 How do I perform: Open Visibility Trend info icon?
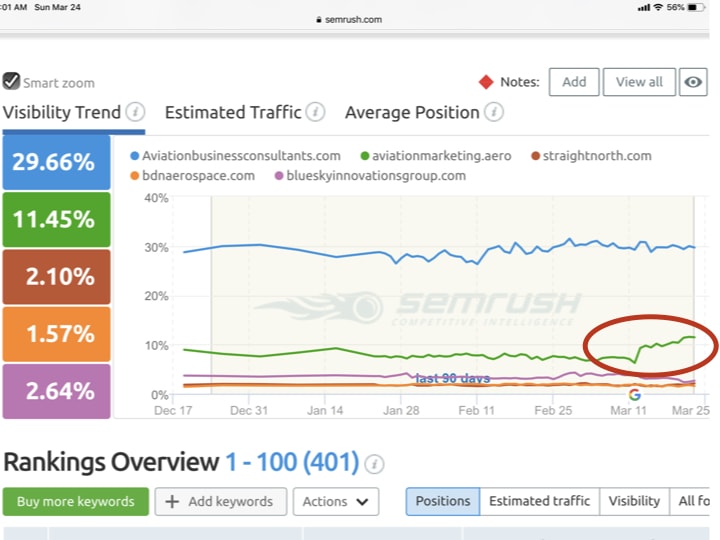pos(135,112)
